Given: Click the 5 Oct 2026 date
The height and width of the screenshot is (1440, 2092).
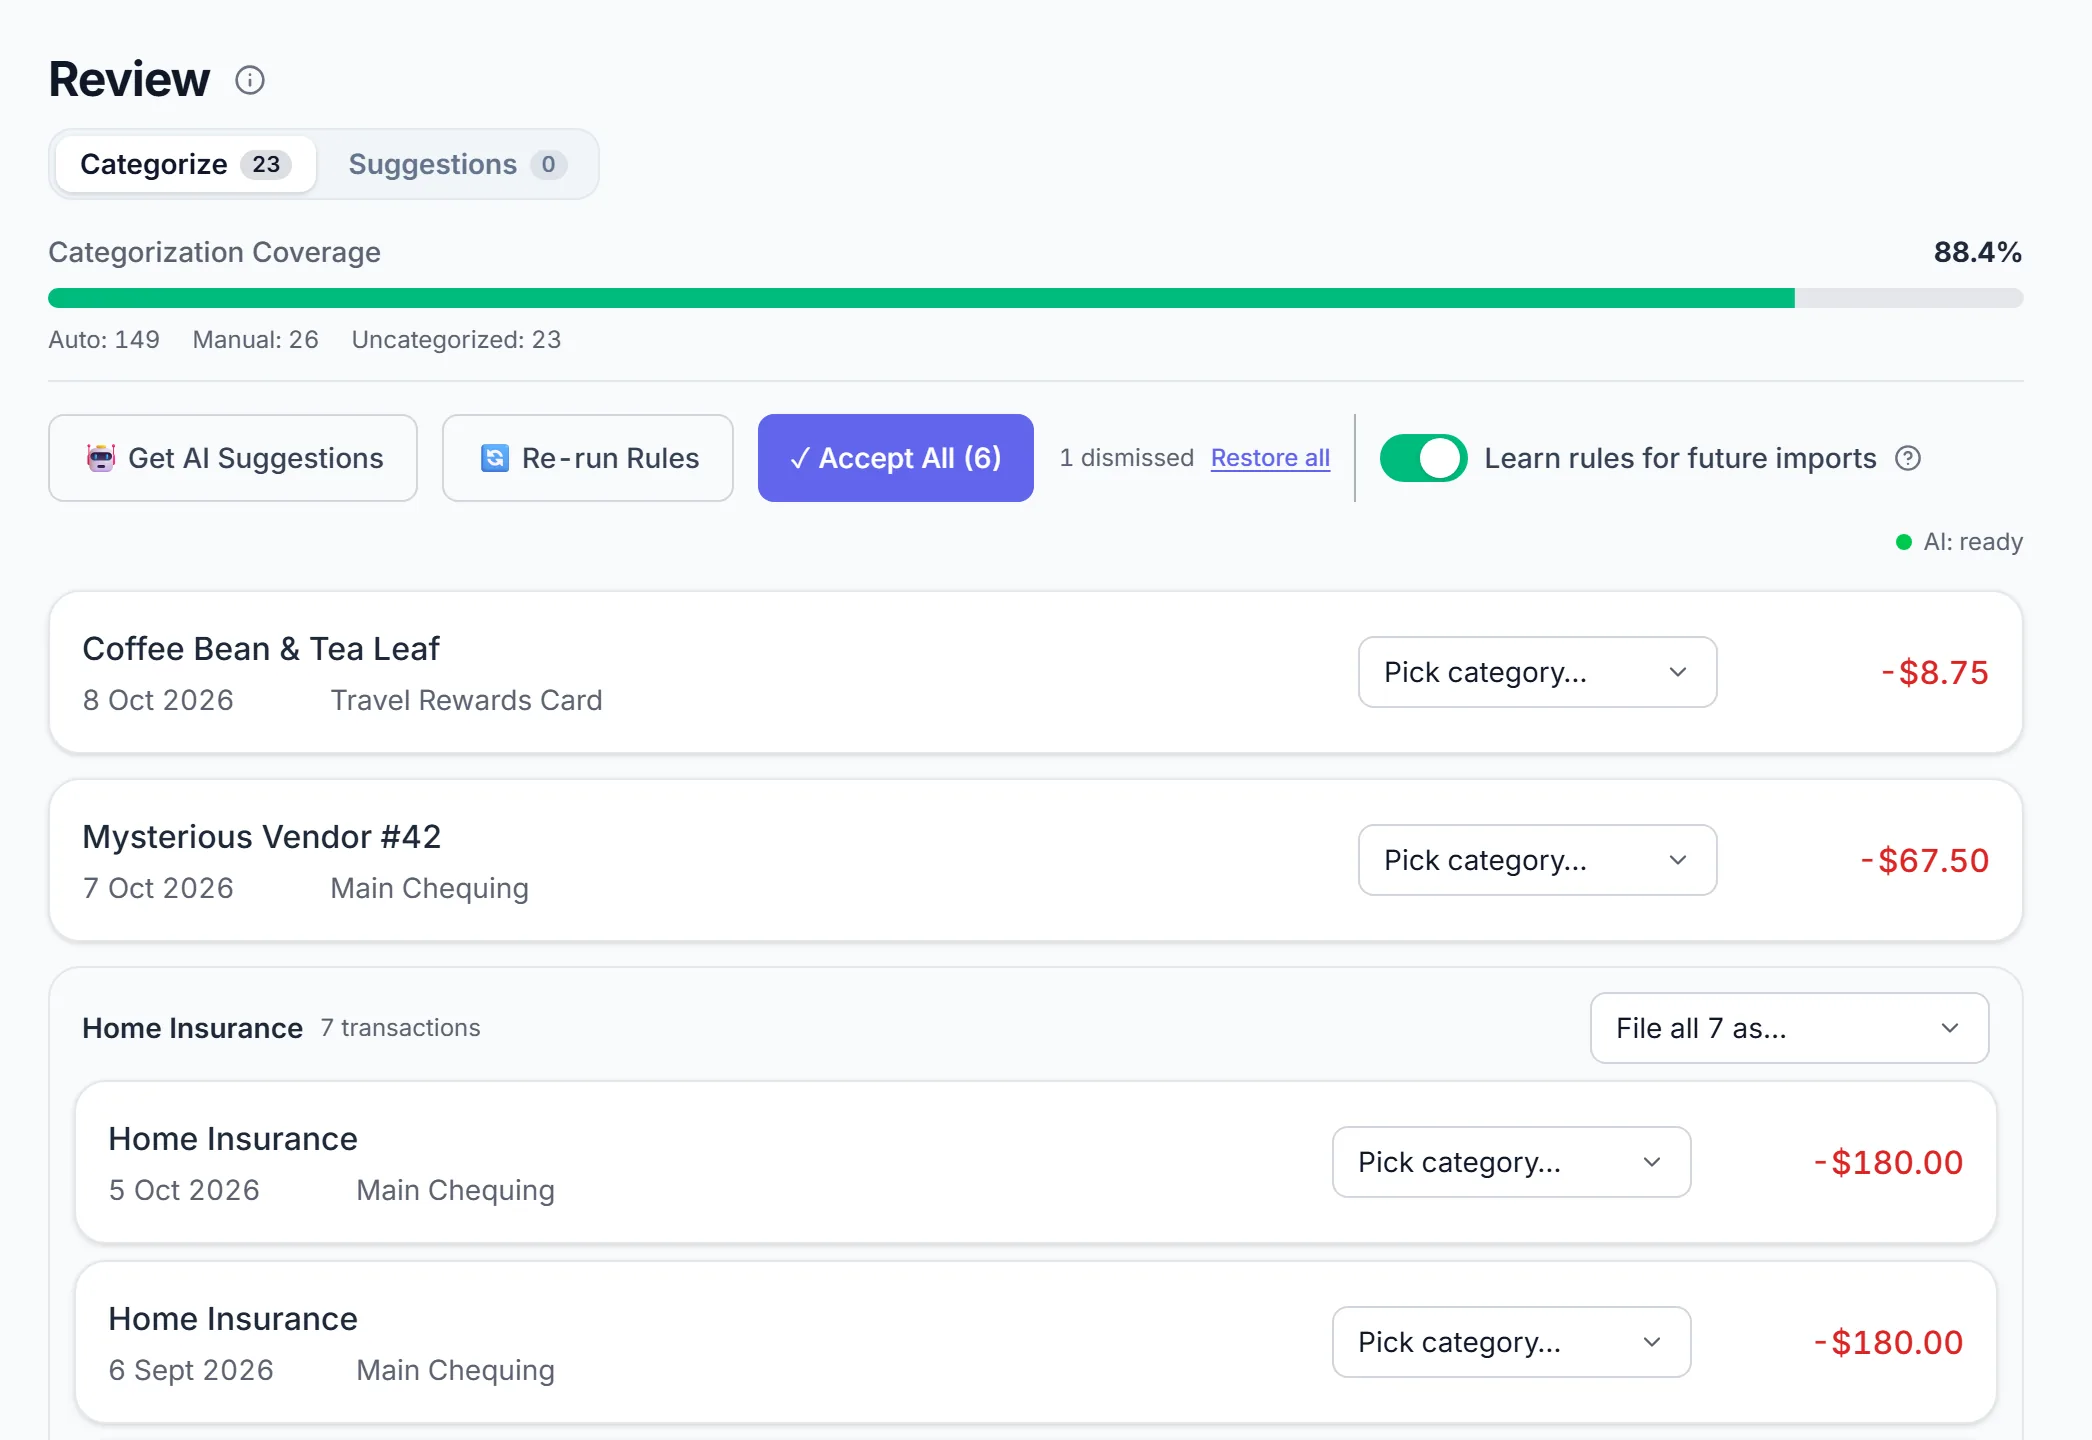Looking at the screenshot, I should click(184, 1190).
